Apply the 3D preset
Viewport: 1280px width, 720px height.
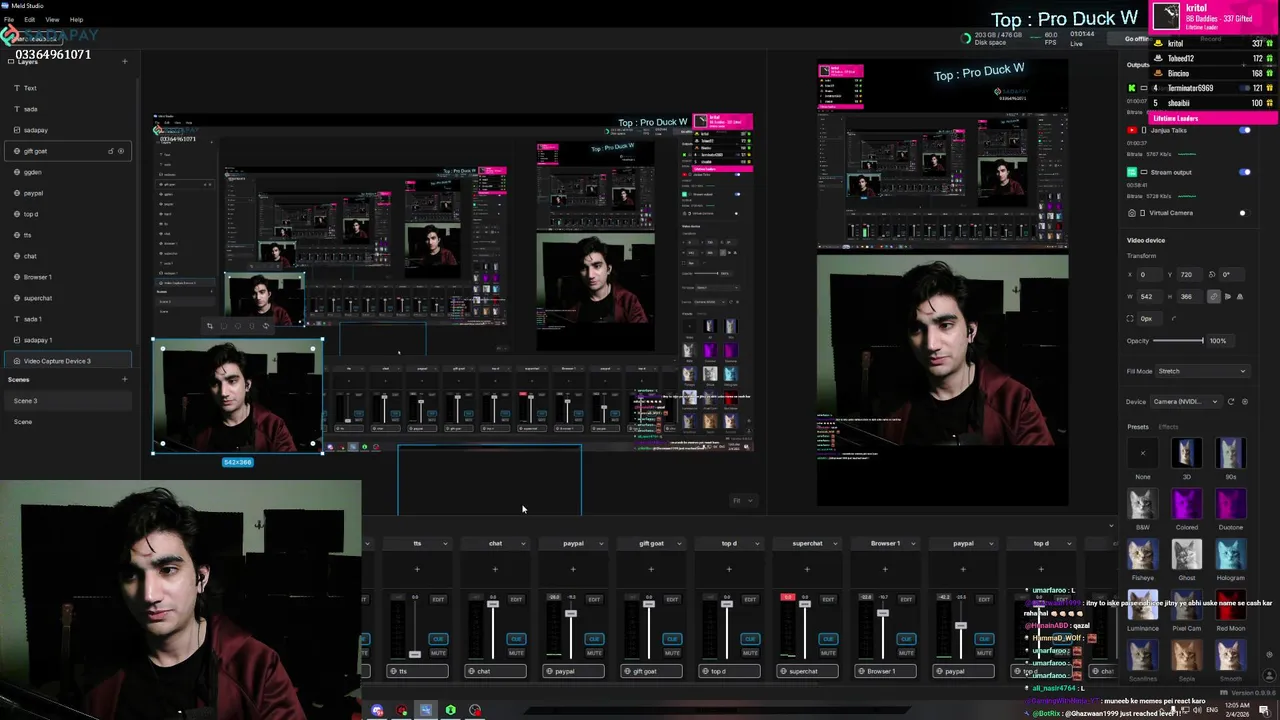[x=1187, y=453]
